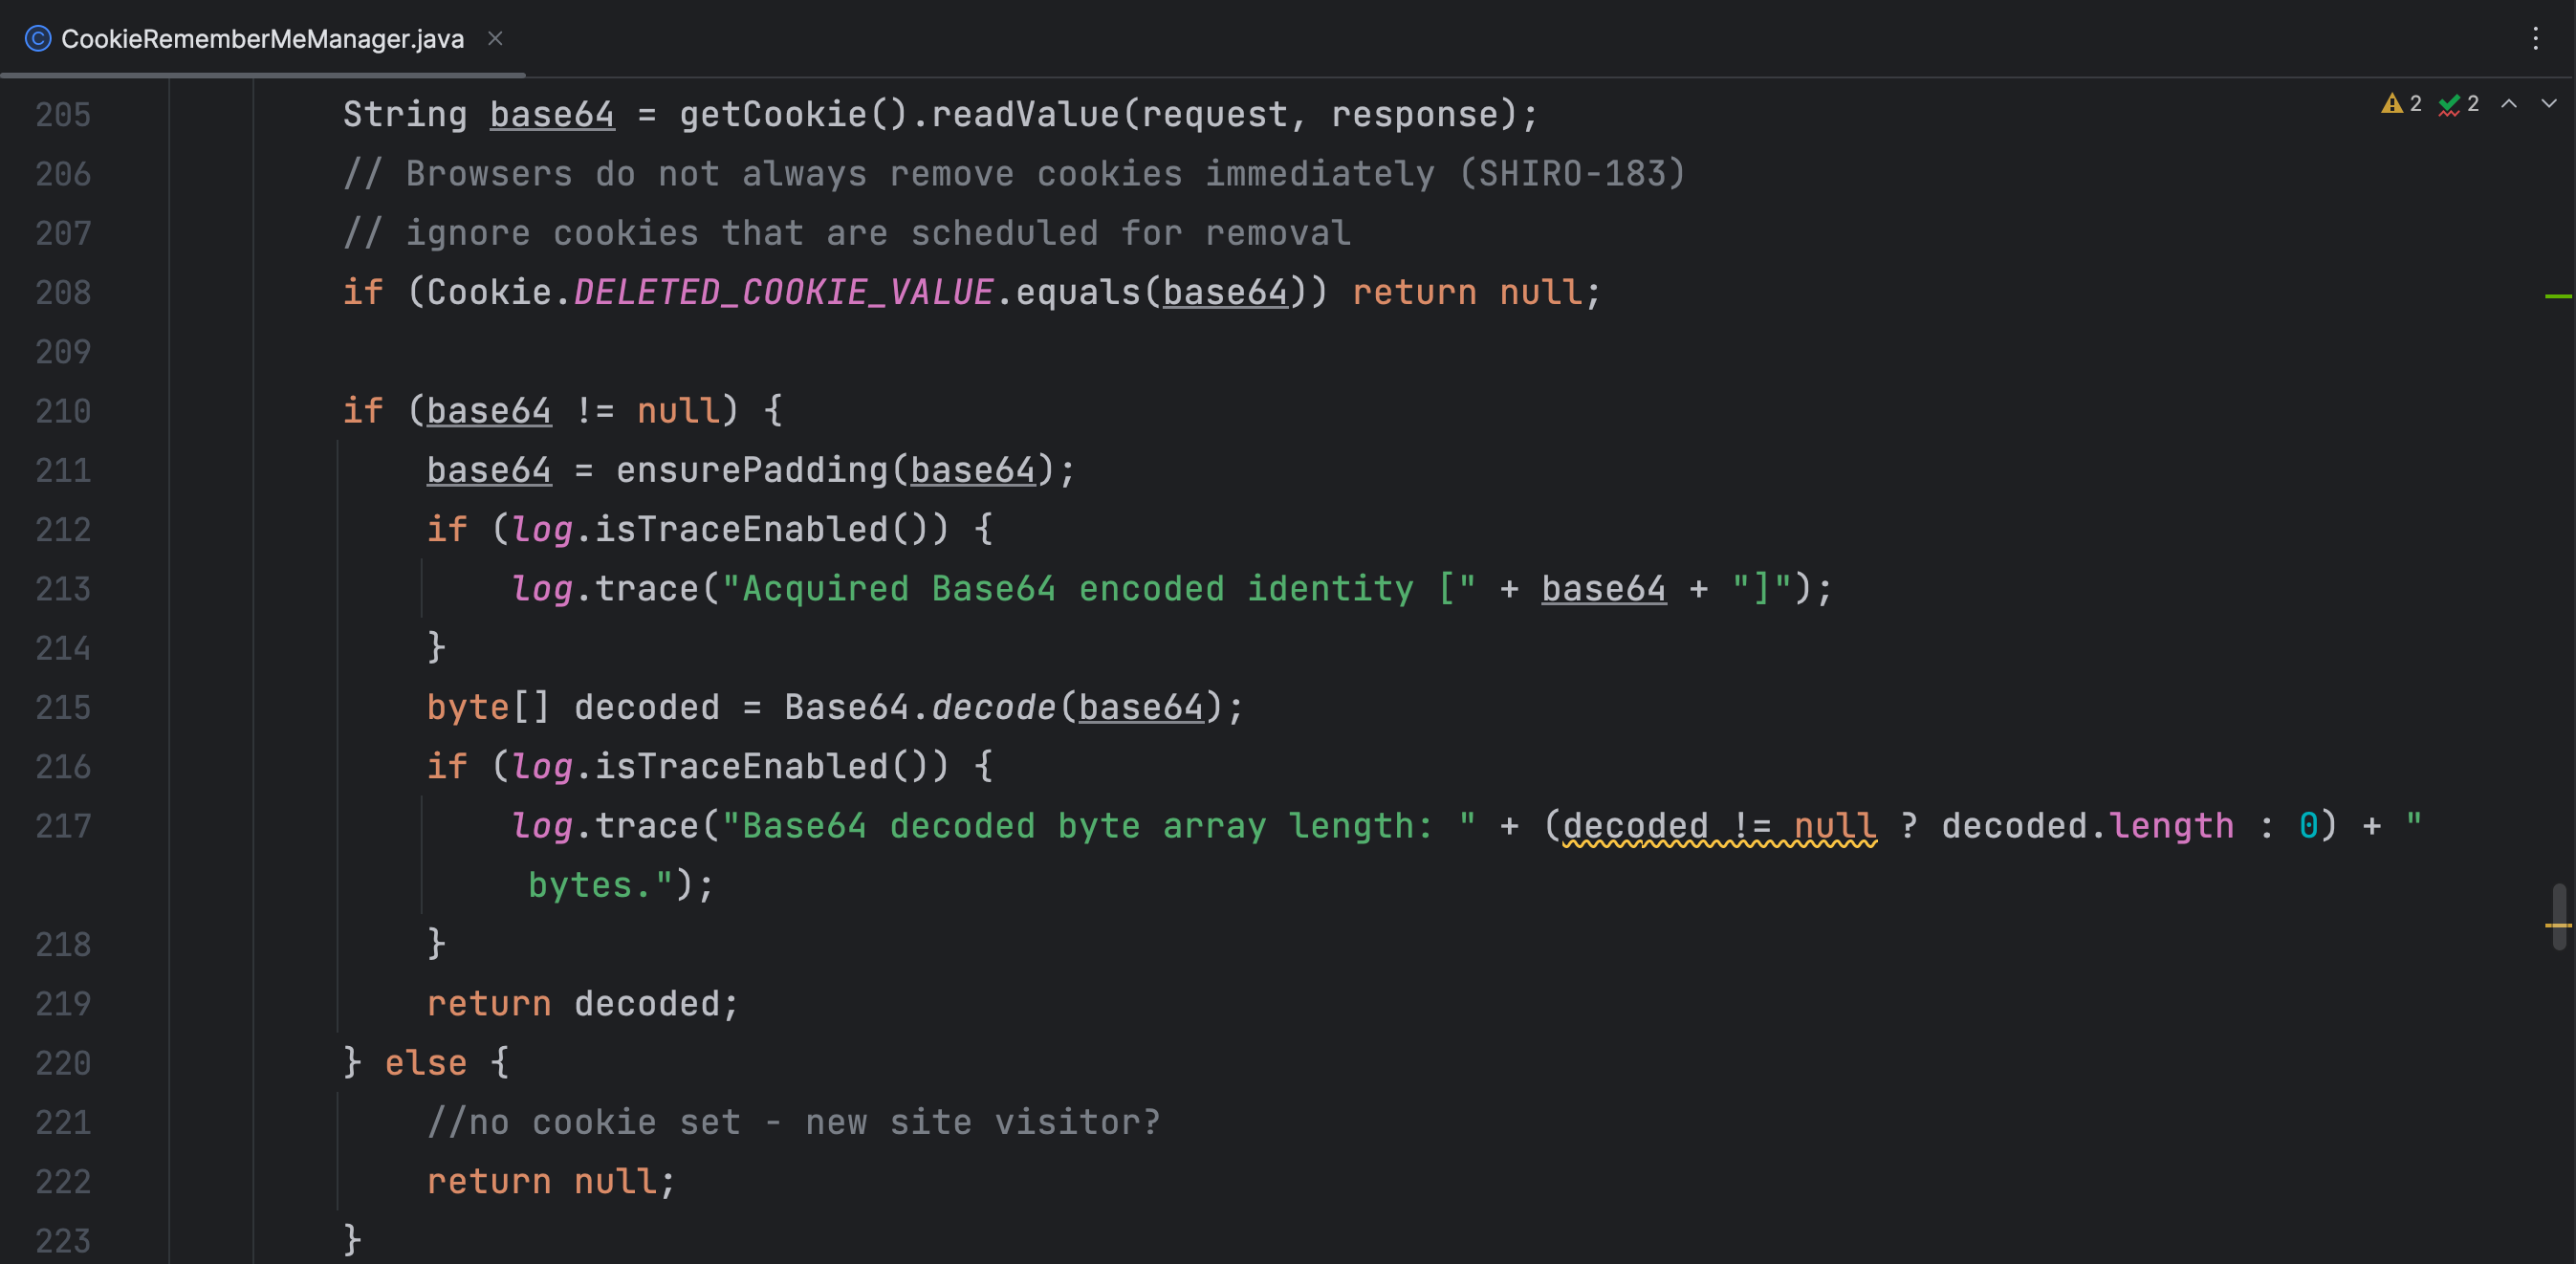Click 'return null;' on line 222
Viewport: 2576px width, 1264px height.
[551, 1182]
